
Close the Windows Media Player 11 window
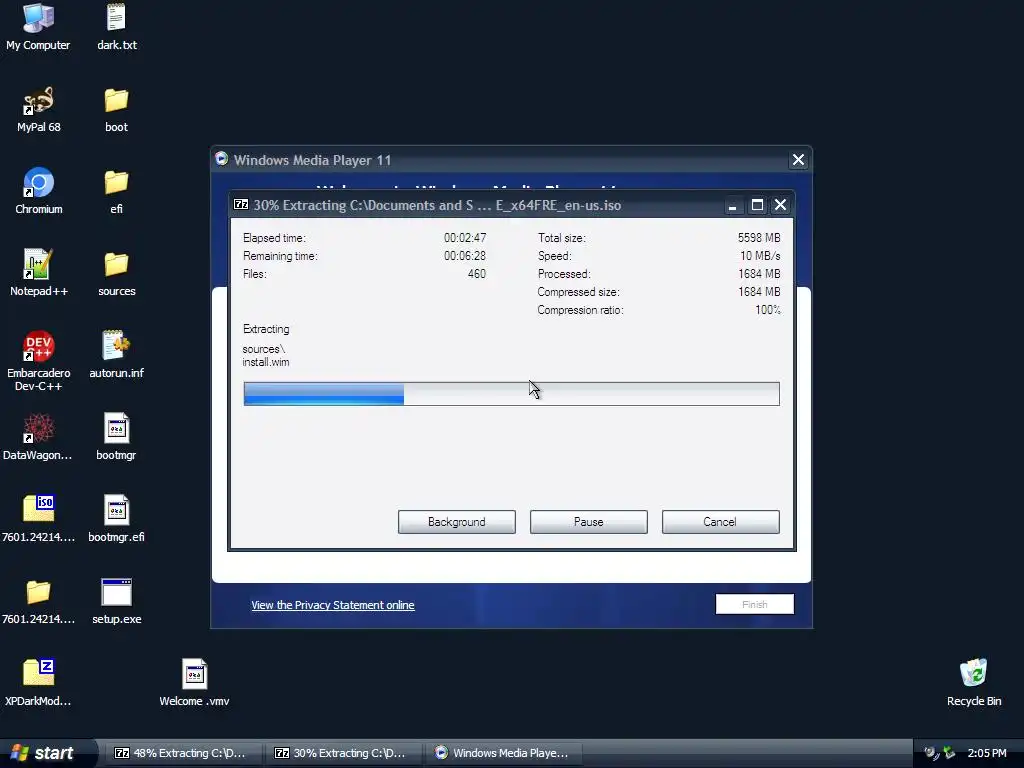tap(798, 160)
